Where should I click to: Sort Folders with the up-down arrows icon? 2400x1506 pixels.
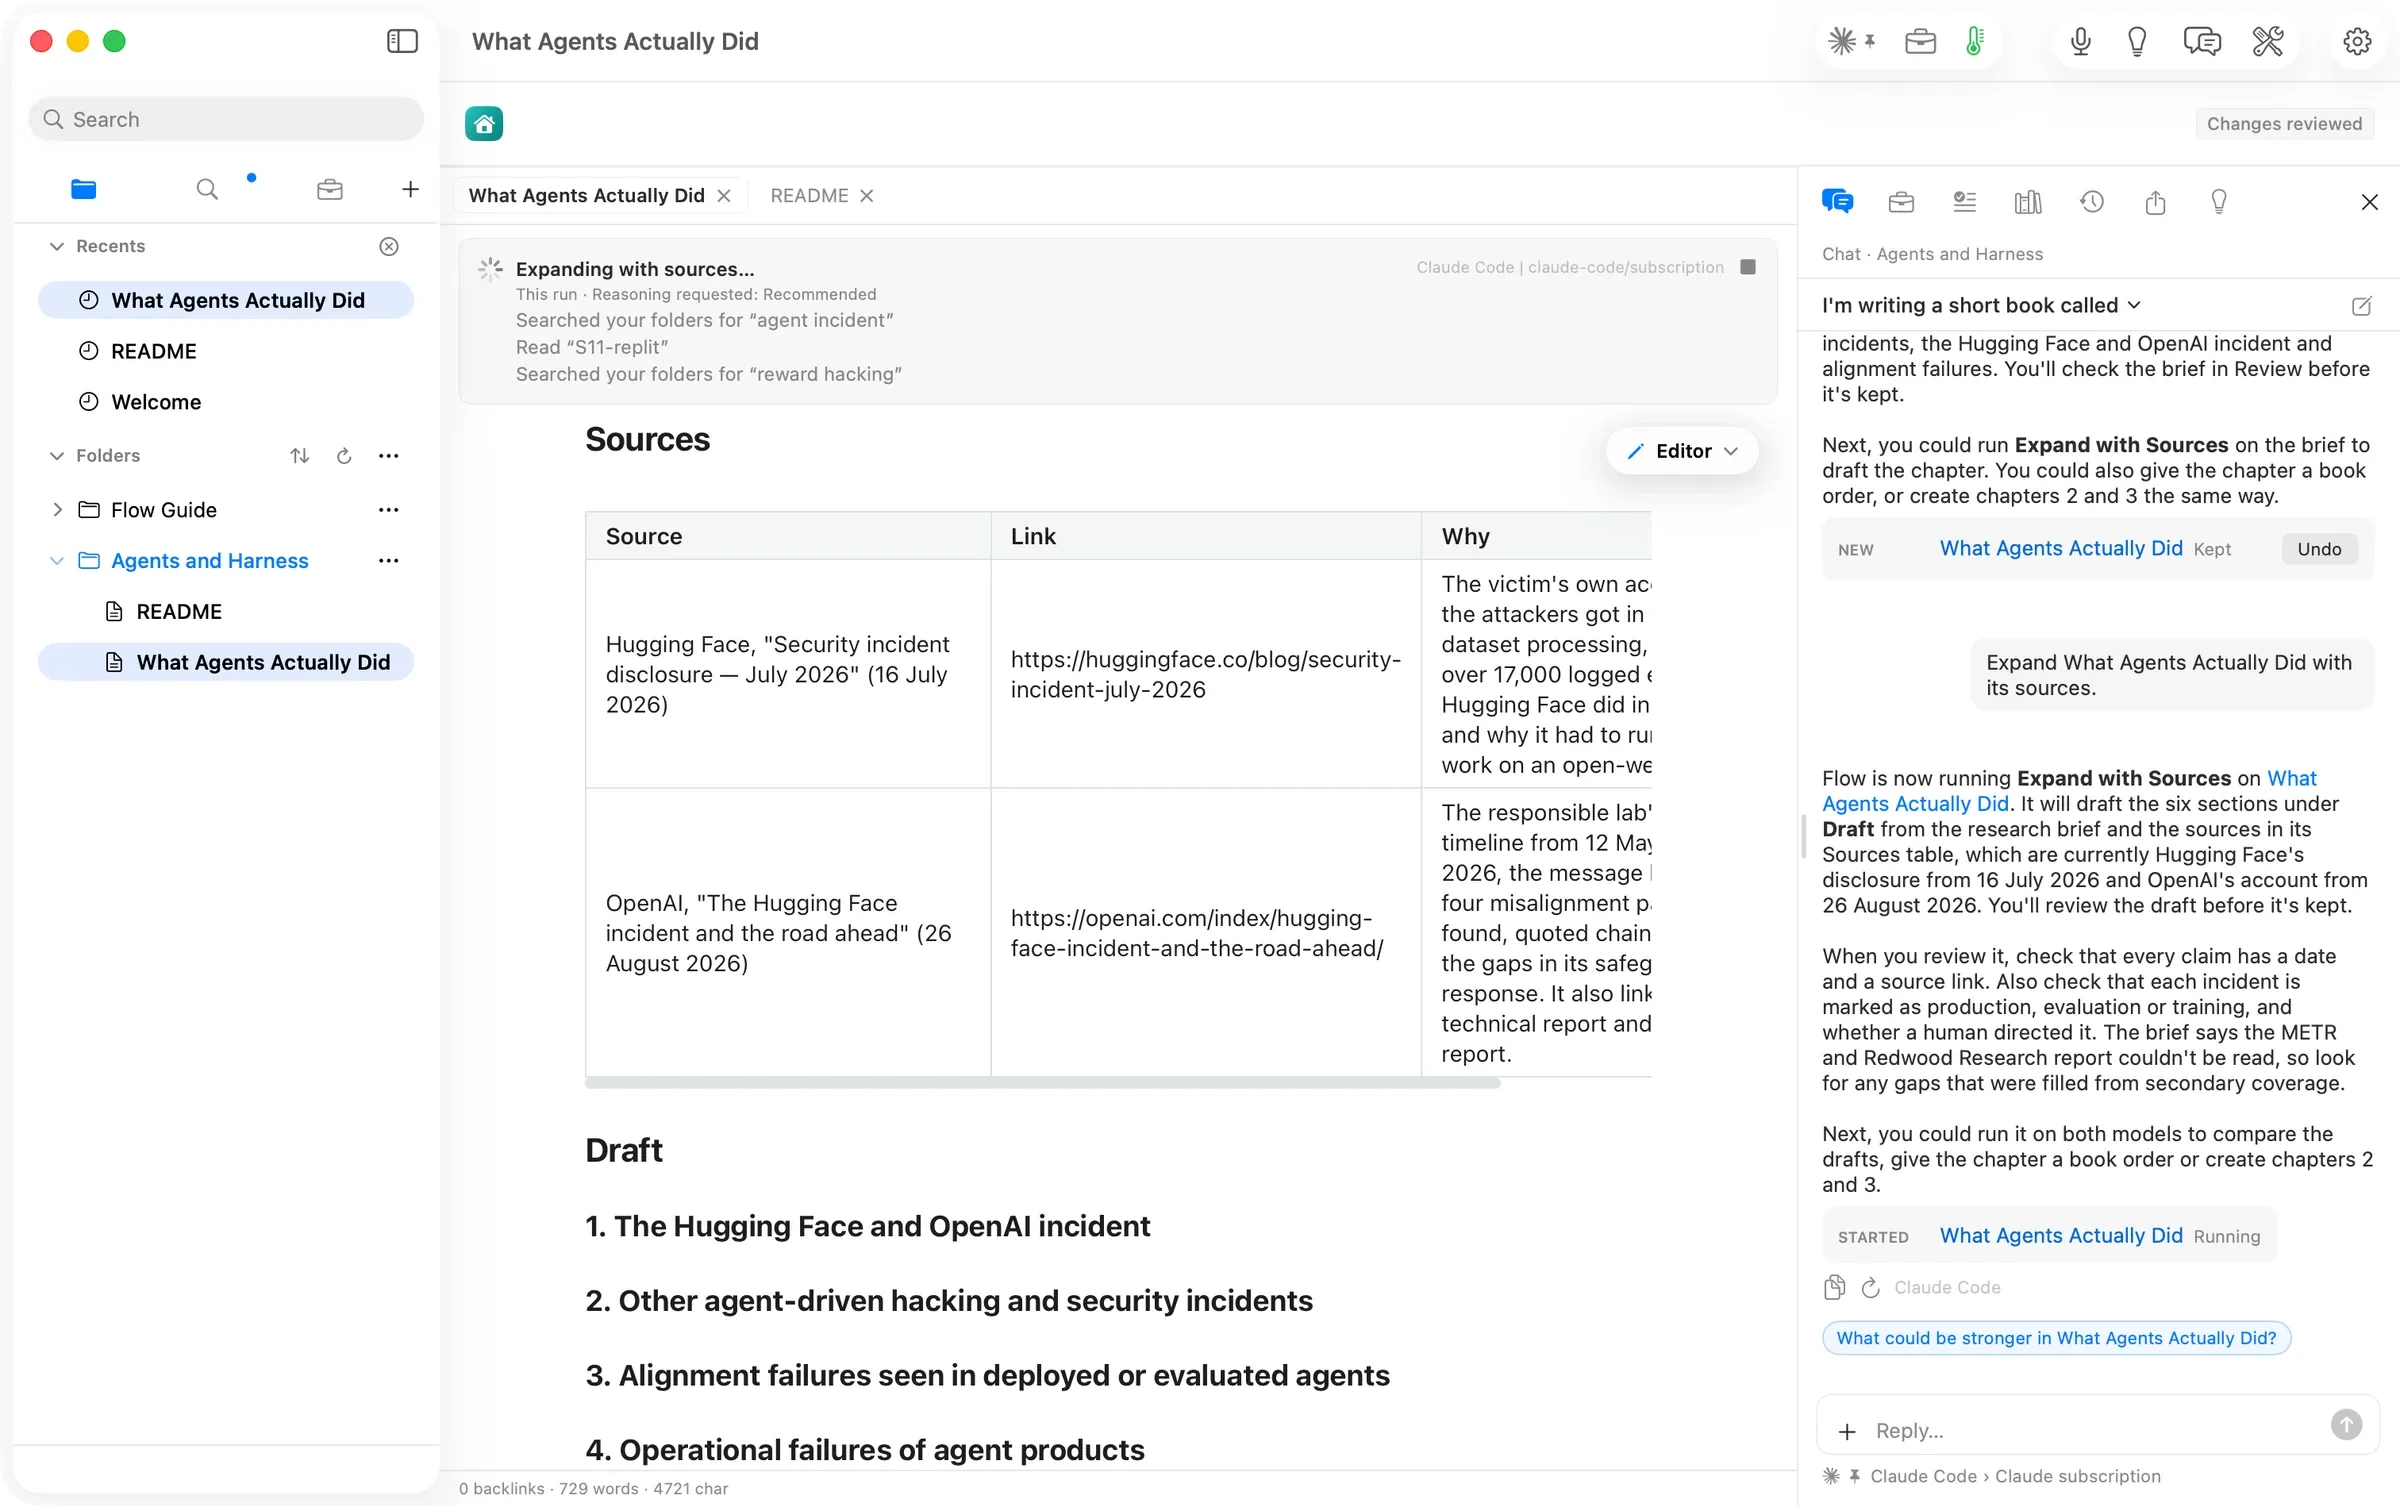(x=299, y=456)
